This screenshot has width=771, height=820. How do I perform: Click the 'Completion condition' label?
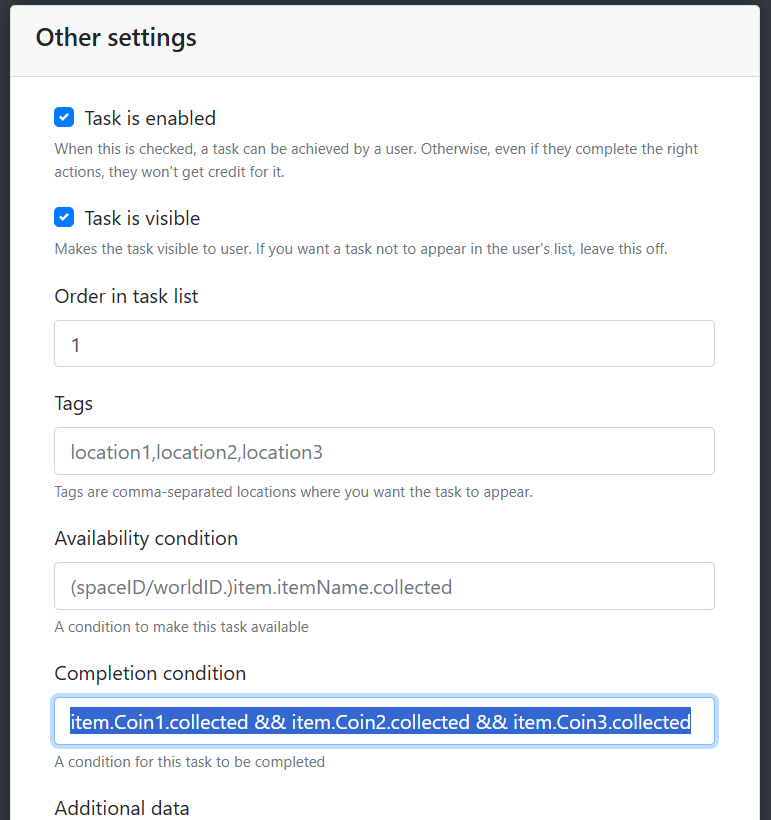coord(150,674)
